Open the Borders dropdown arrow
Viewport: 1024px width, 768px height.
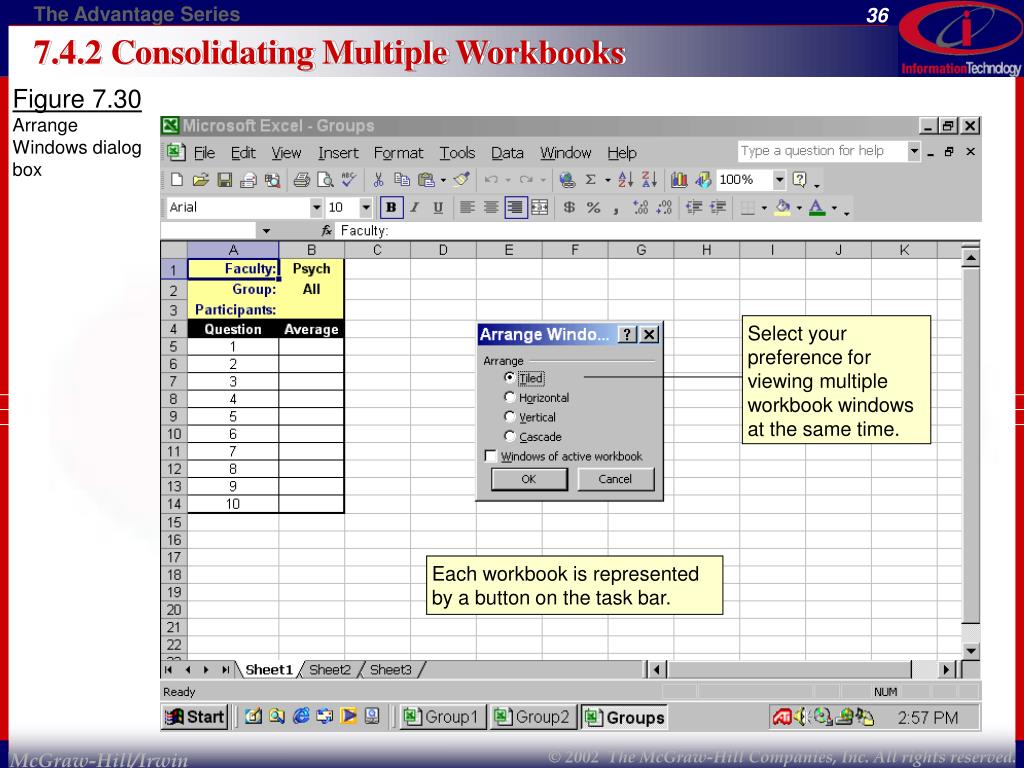point(764,208)
